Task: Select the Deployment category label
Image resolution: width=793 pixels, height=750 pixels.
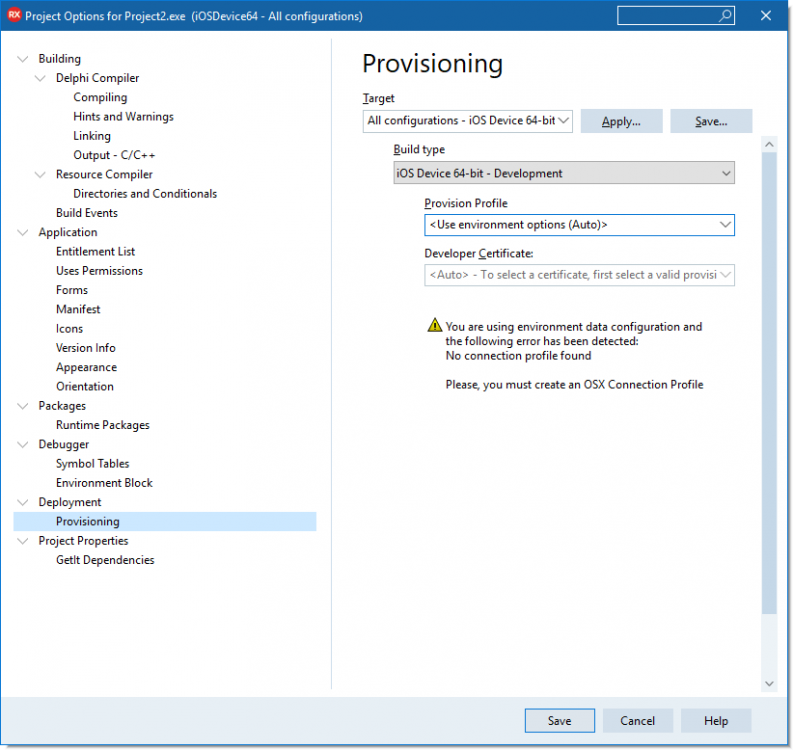Action: pyautogui.click(x=70, y=502)
